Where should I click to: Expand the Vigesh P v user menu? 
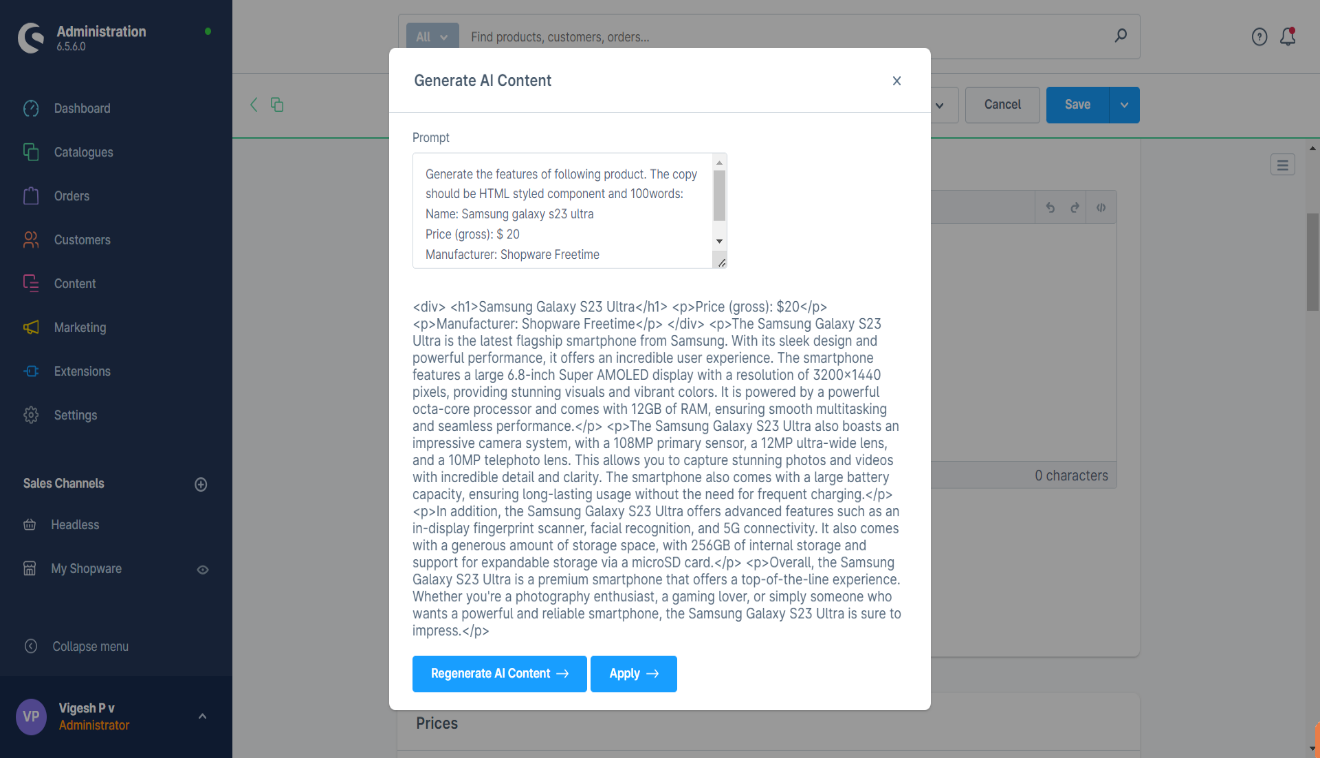pos(202,716)
